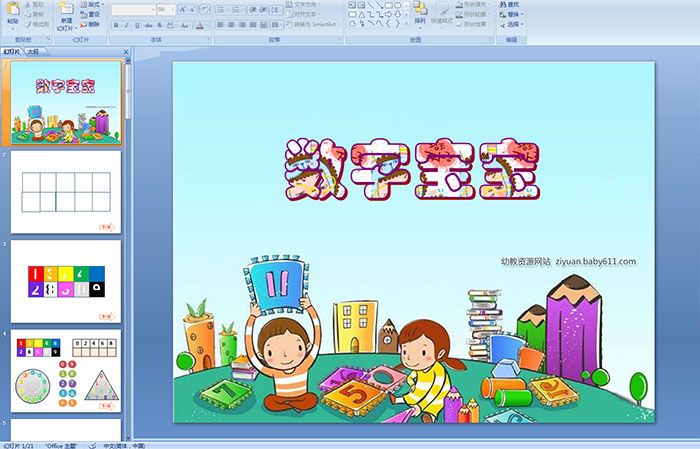Toggle Align Text Right
Image resolution: width=700 pixels, height=449 pixels.
pyautogui.click(x=242, y=25)
